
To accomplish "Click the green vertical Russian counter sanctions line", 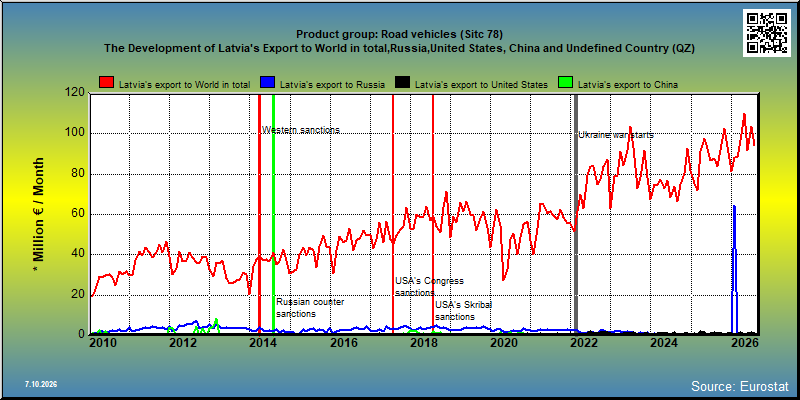I will 273,214.
